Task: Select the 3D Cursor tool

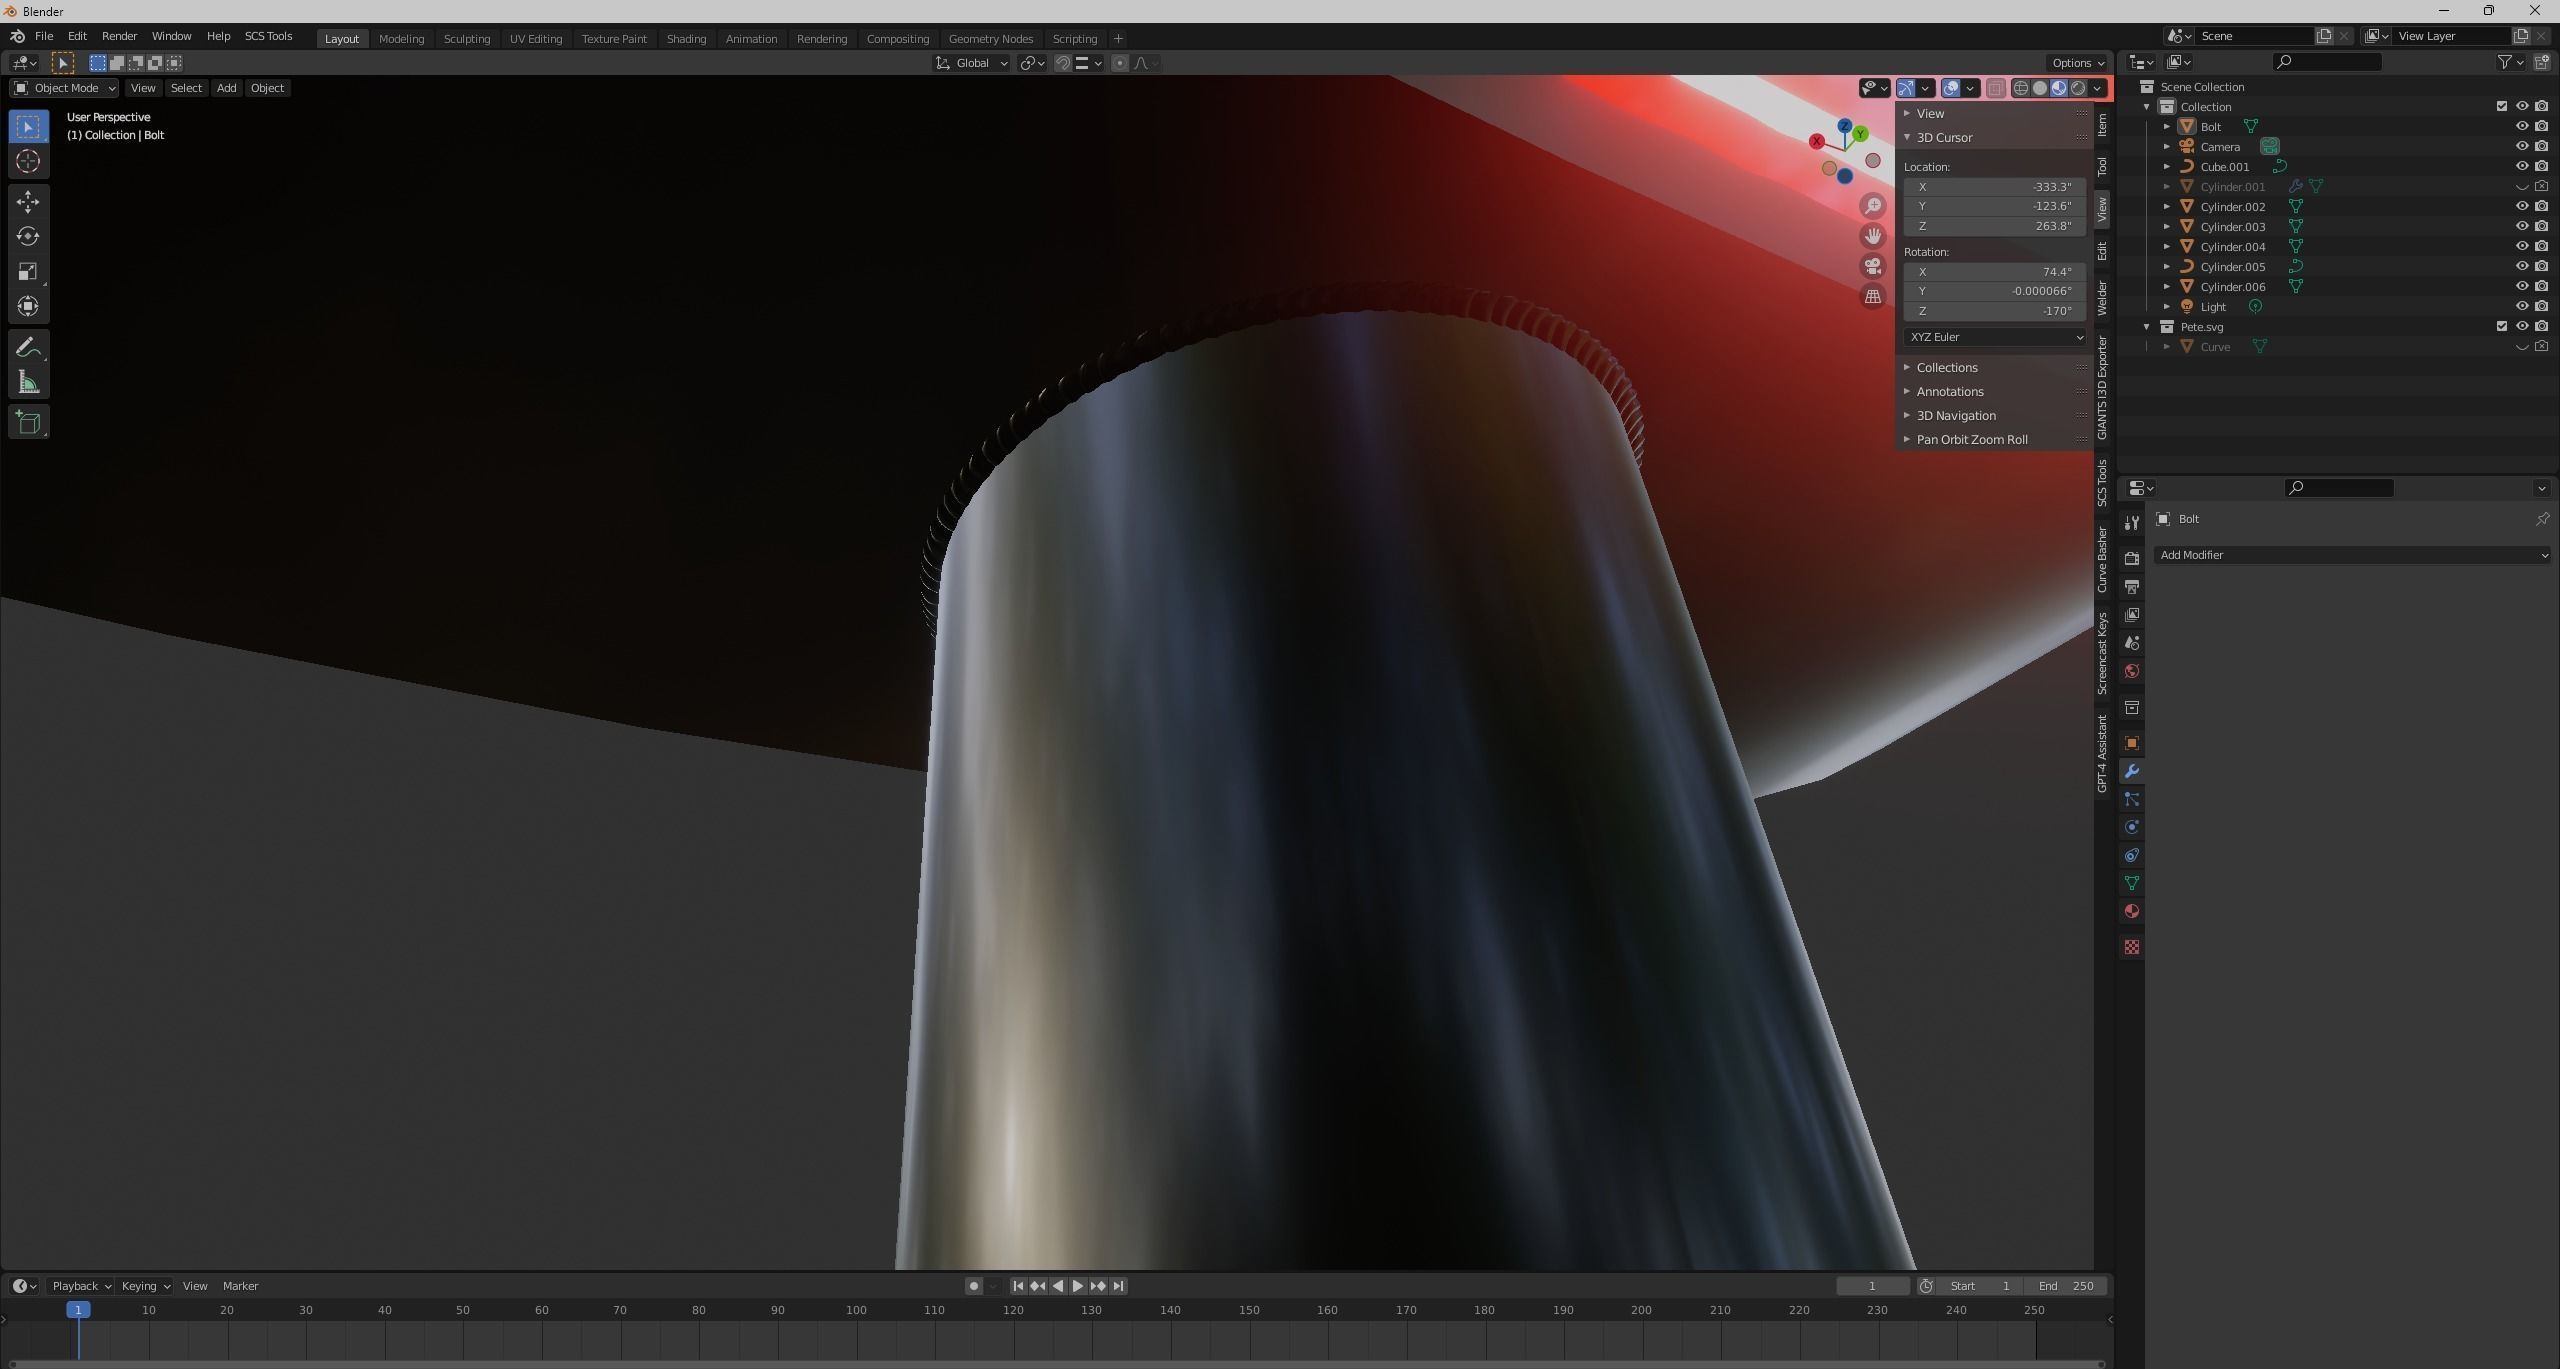Action: (28, 161)
